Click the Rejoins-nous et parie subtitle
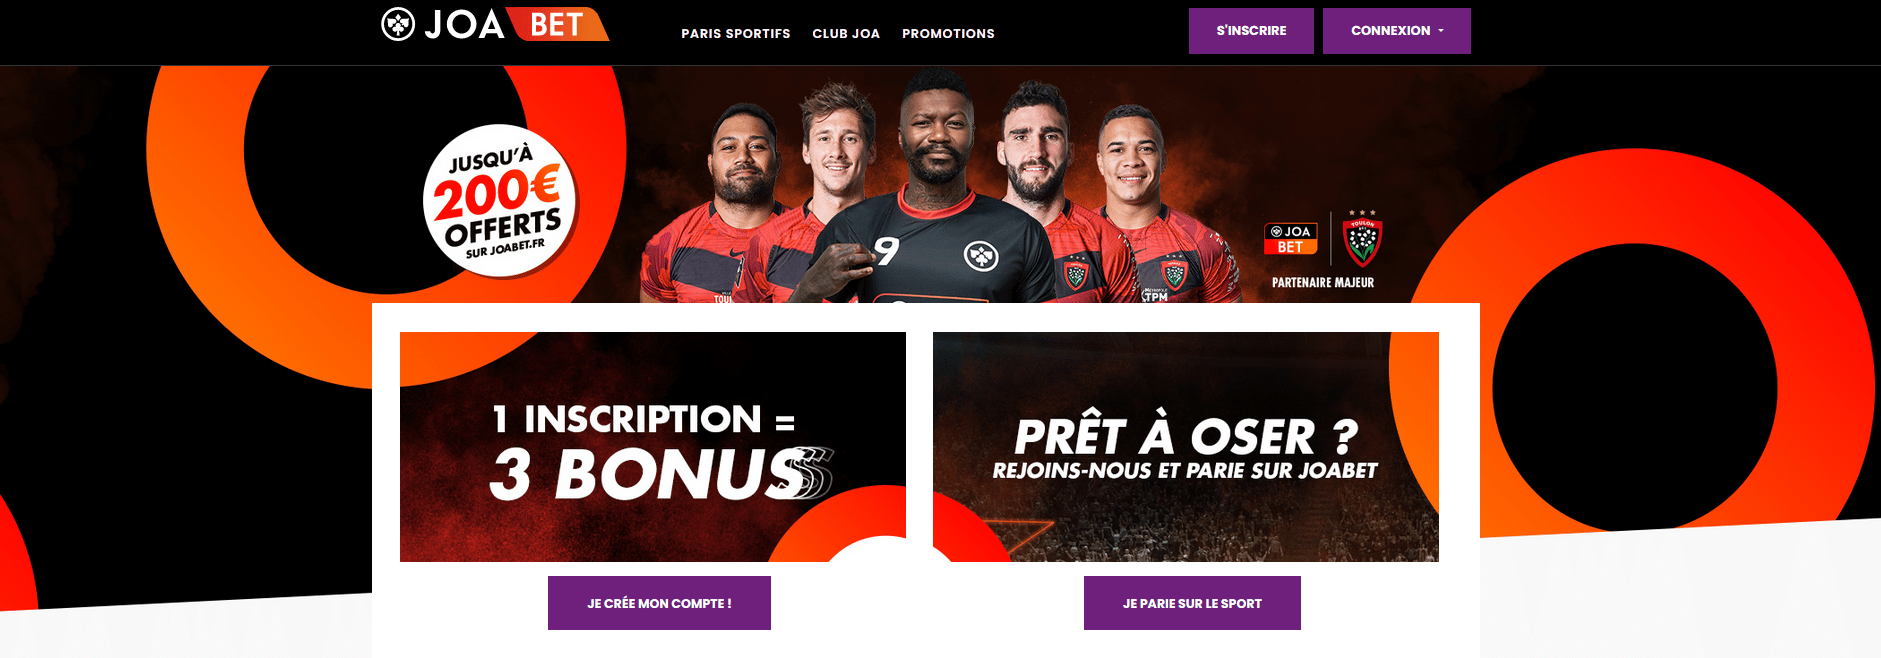1881x658 pixels. pos(1185,471)
